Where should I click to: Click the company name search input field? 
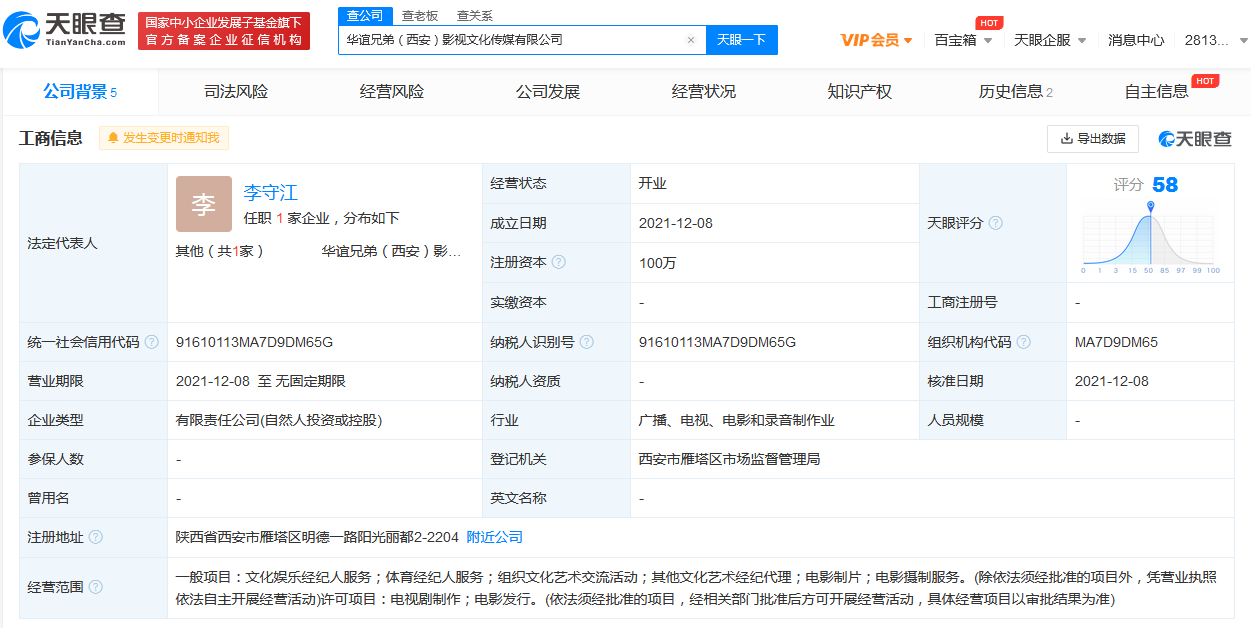[510, 40]
